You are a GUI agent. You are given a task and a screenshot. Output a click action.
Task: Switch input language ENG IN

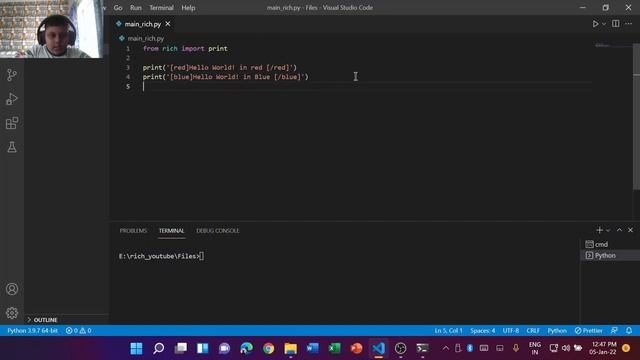click(535, 348)
